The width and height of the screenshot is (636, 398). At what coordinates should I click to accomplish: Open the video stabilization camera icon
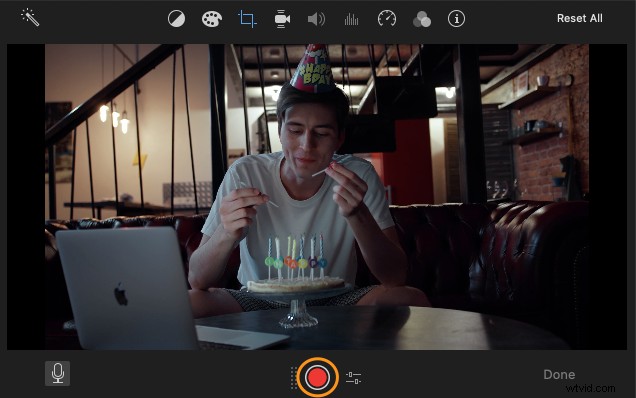pos(282,19)
